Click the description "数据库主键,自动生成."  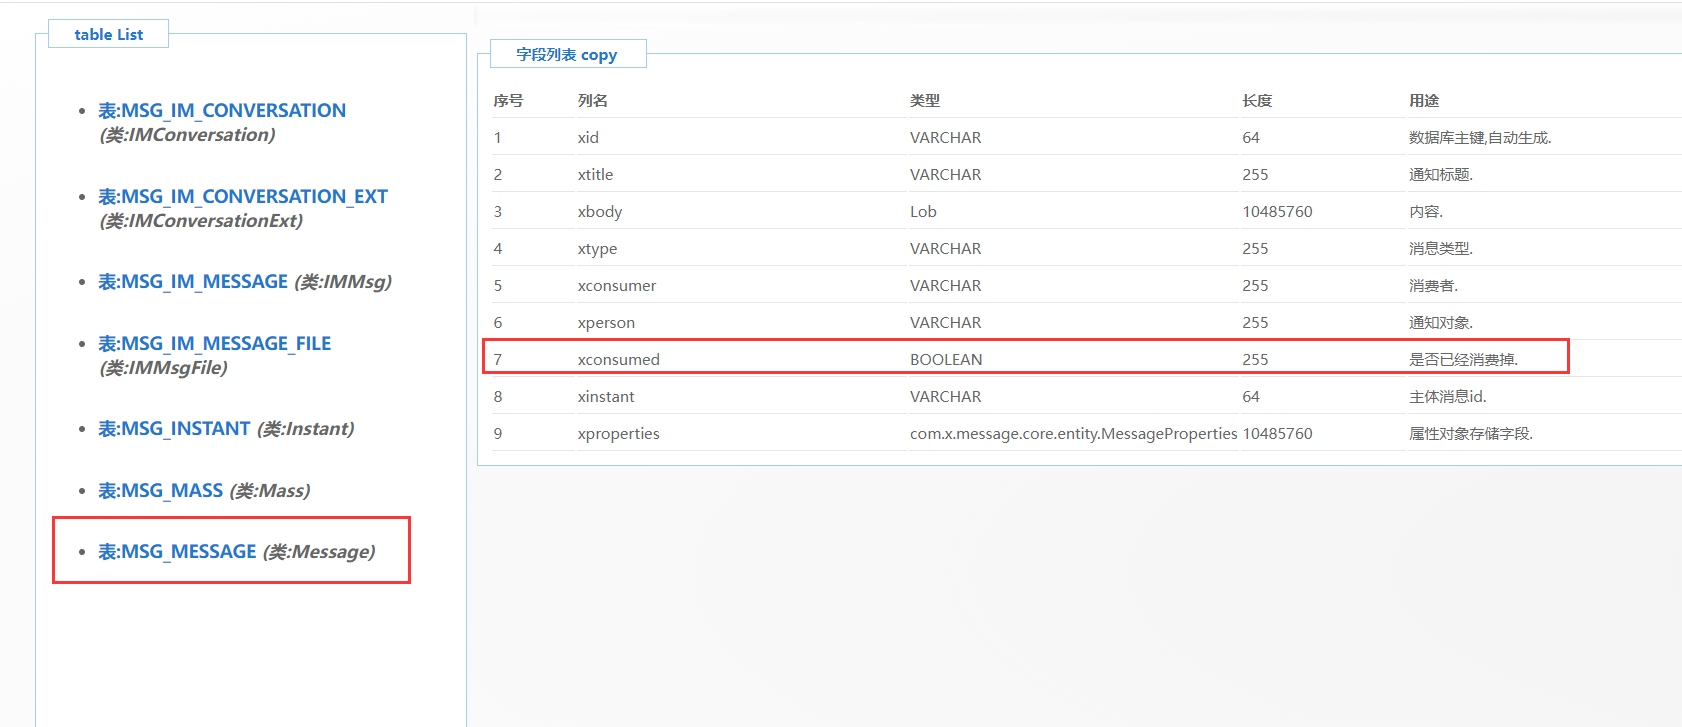pos(1480,138)
